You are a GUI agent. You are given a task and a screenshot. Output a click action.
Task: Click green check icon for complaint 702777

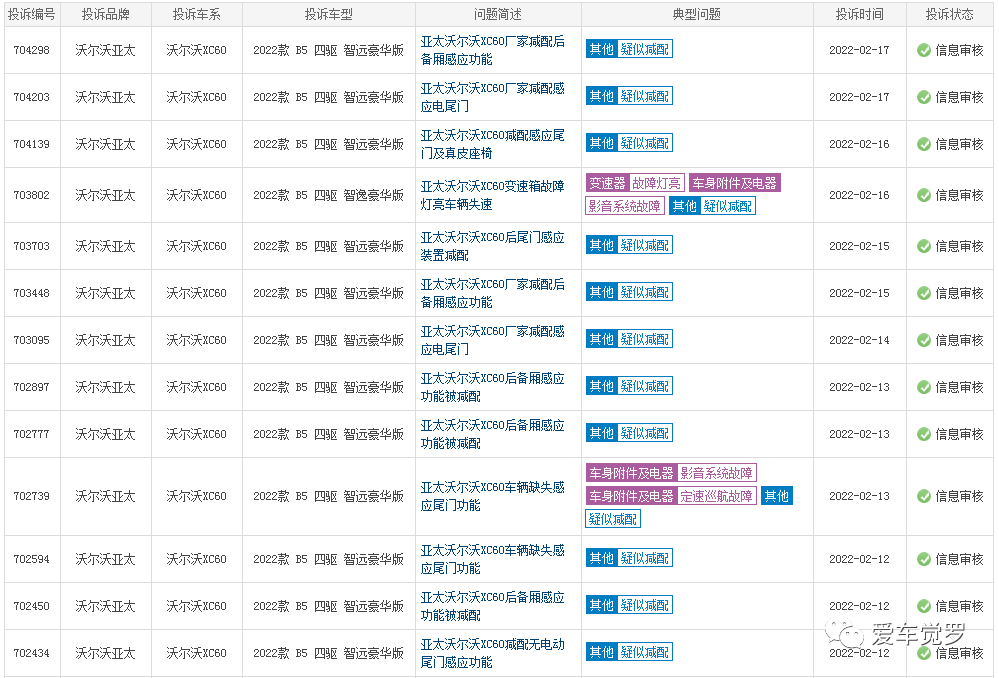pyautogui.click(x=924, y=435)
